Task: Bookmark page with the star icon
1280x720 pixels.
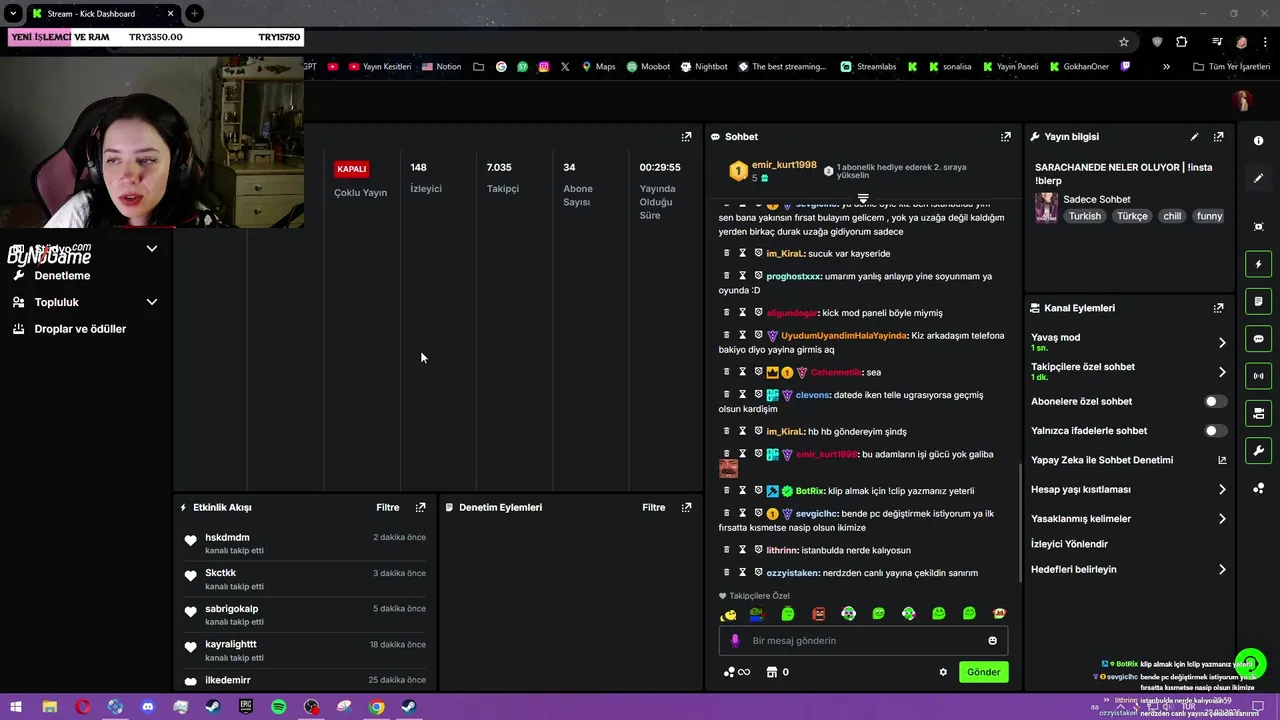Action: (x=1124, y=42)
